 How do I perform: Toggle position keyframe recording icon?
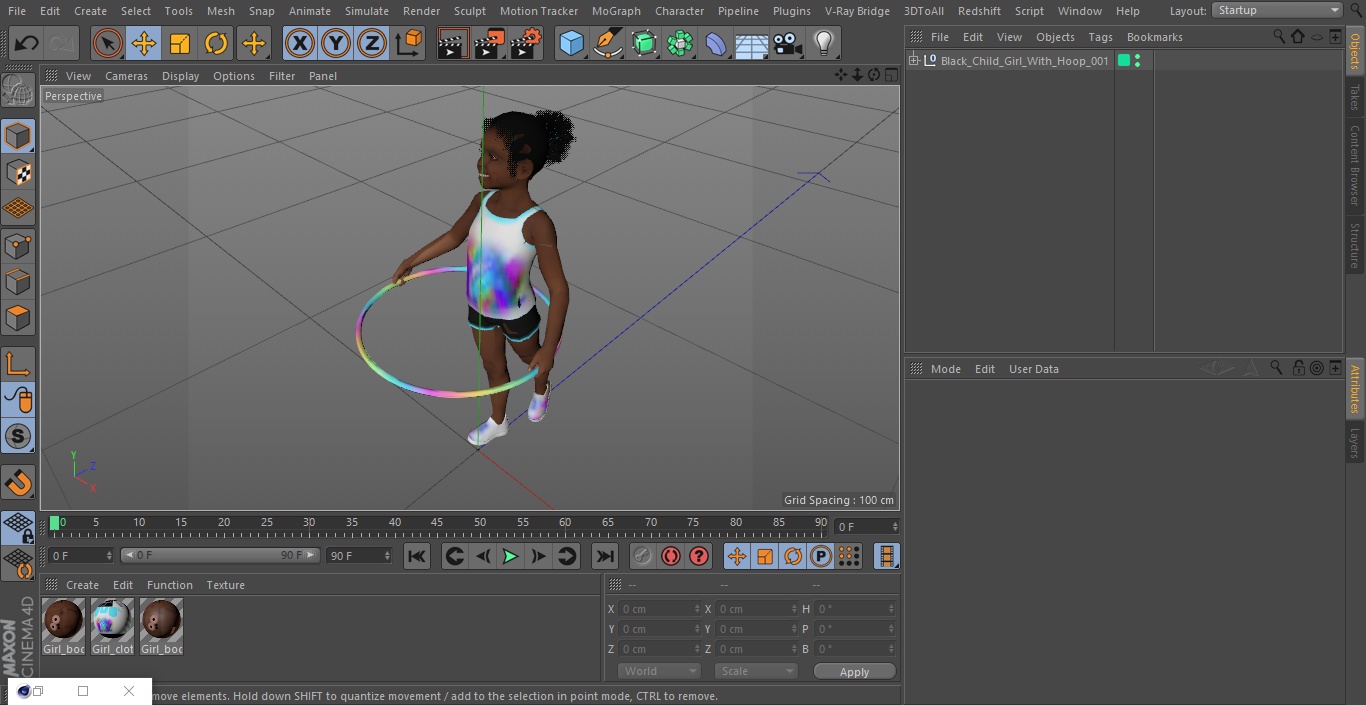(737, 556)
